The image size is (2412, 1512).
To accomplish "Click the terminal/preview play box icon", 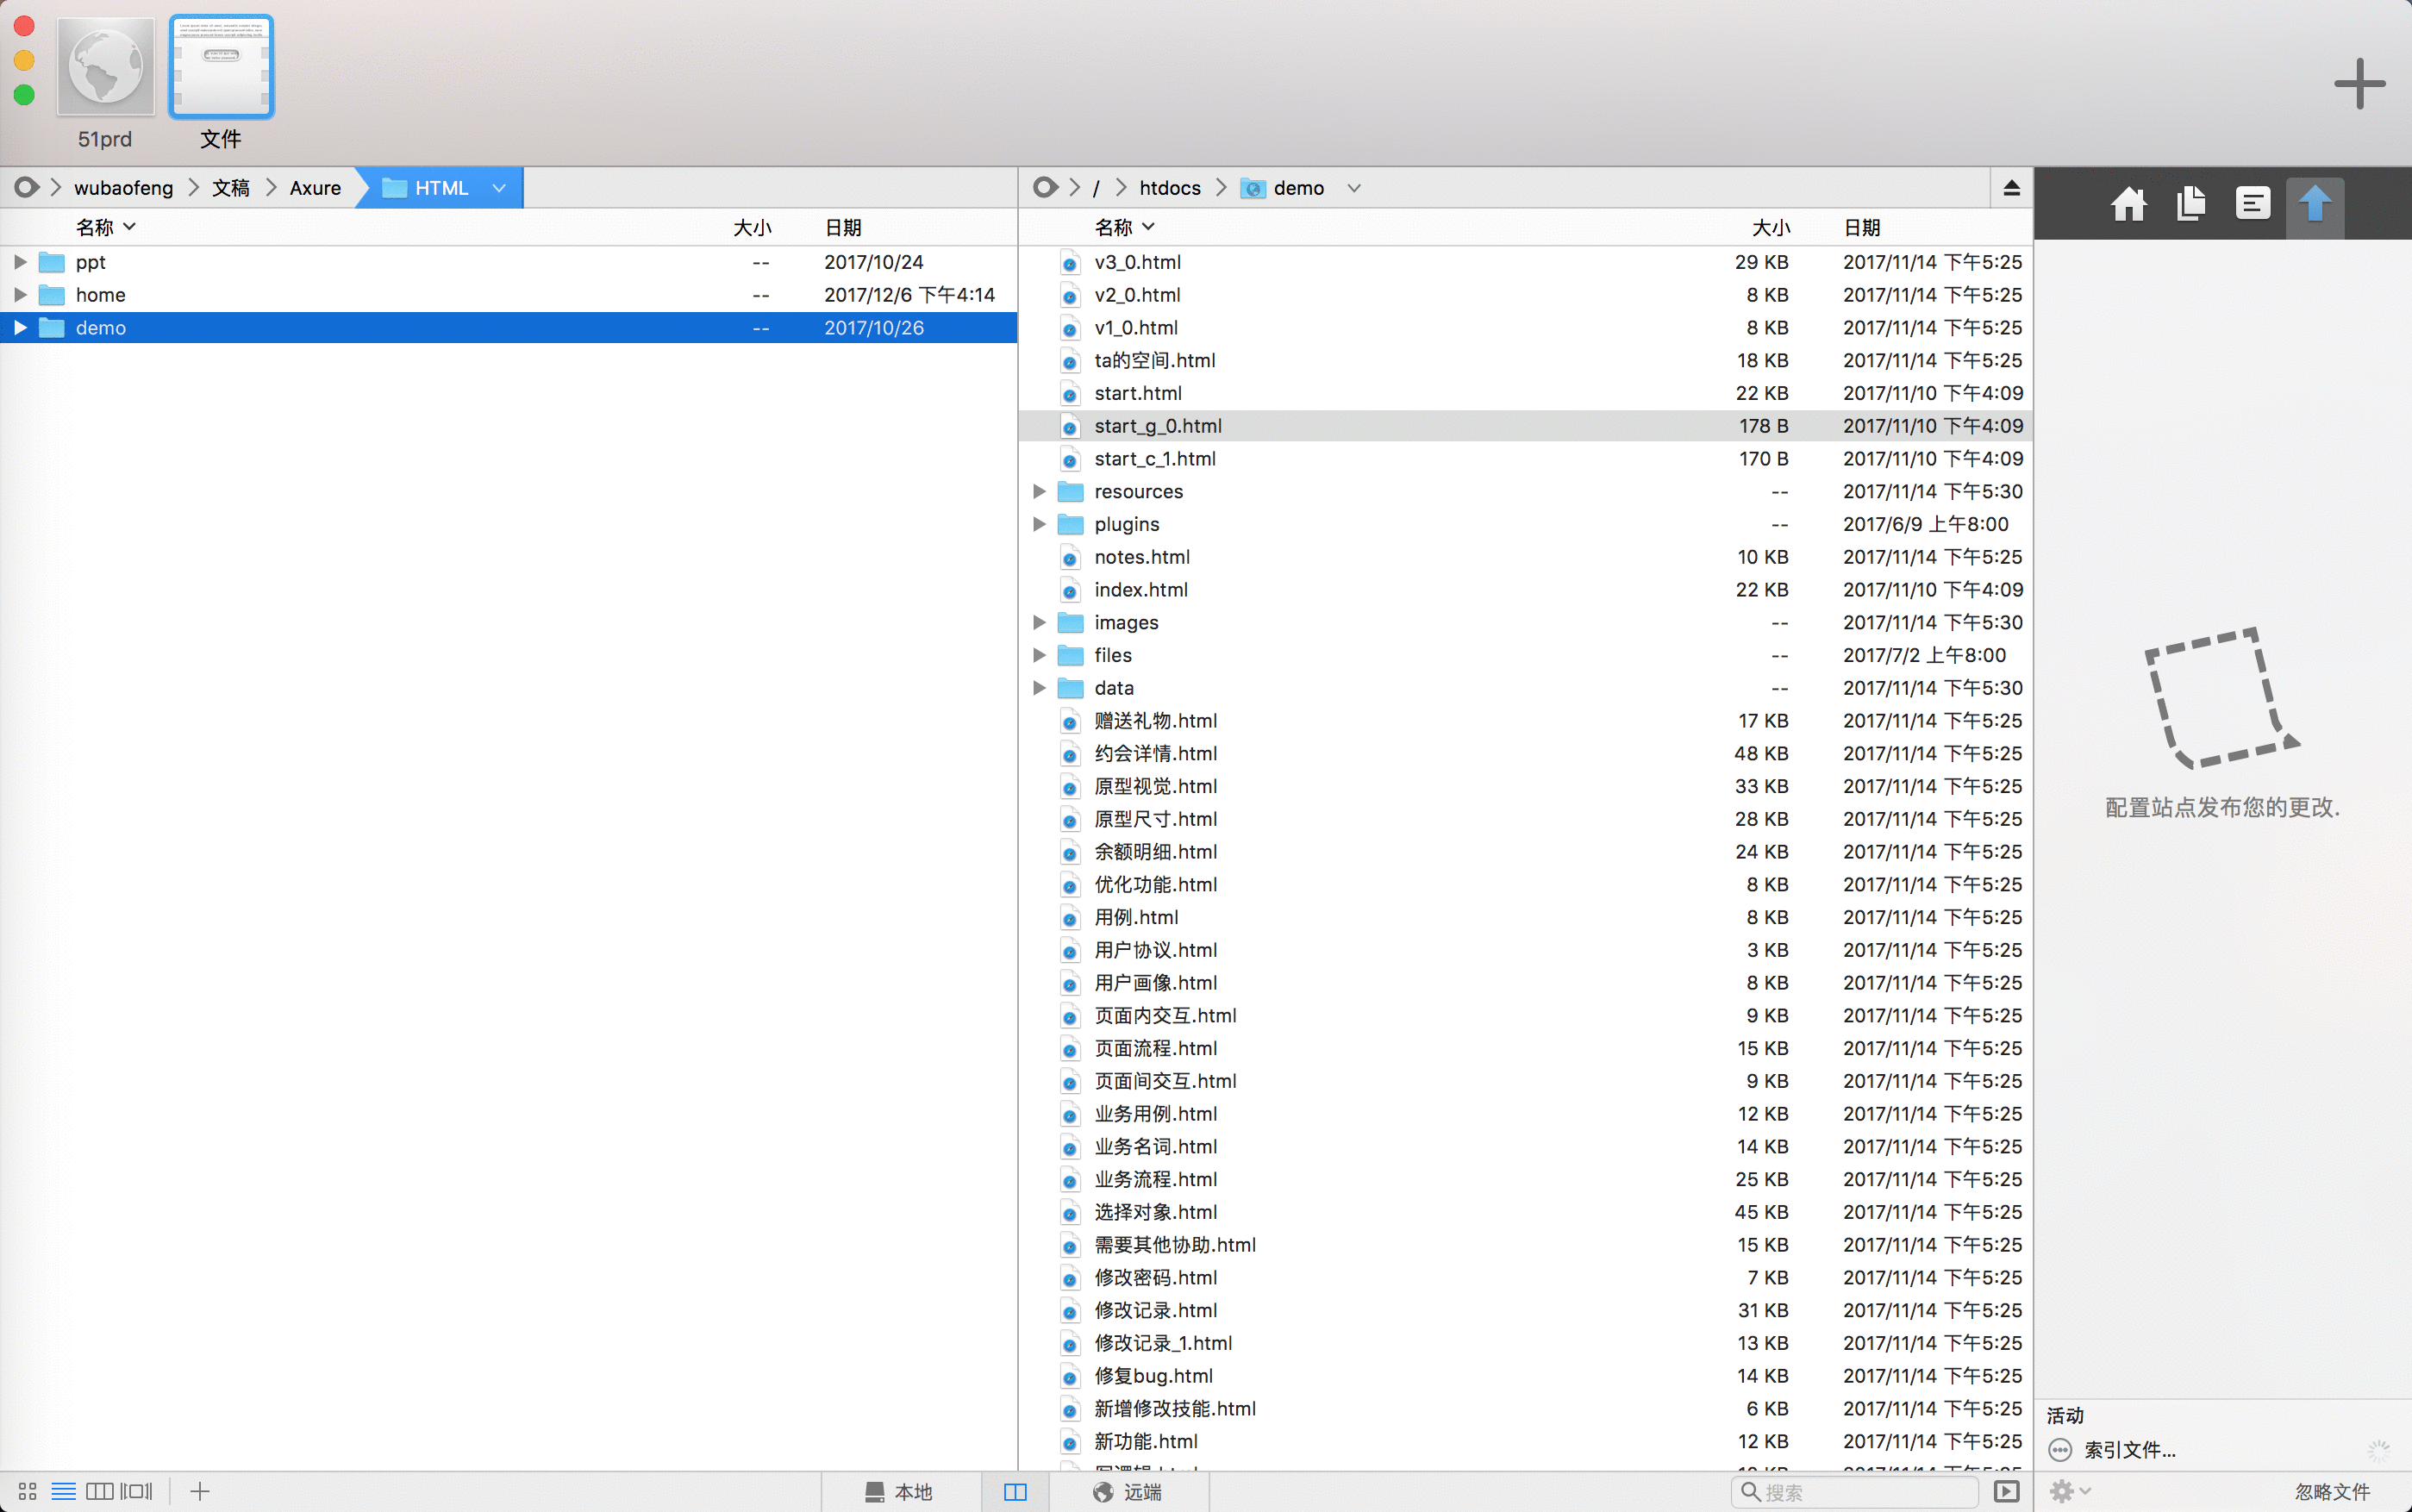I will 2006,1491.
